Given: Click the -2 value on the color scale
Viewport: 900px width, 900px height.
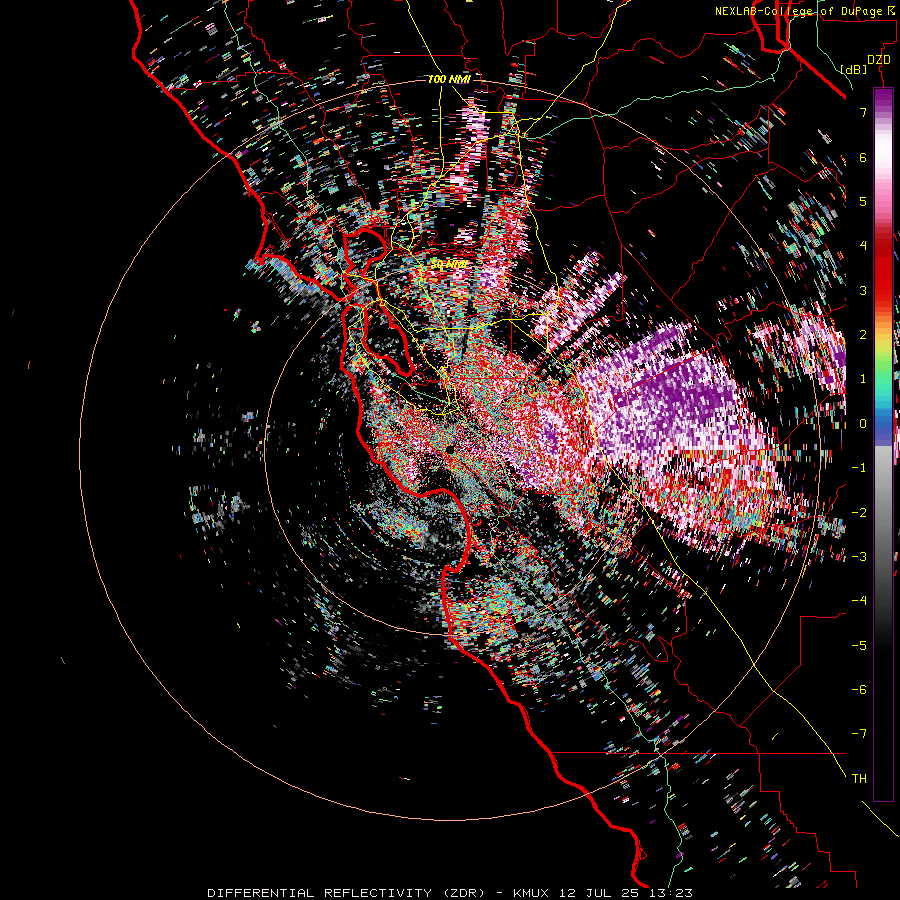Looking at the screenshot, I should (x=859, y=513).
